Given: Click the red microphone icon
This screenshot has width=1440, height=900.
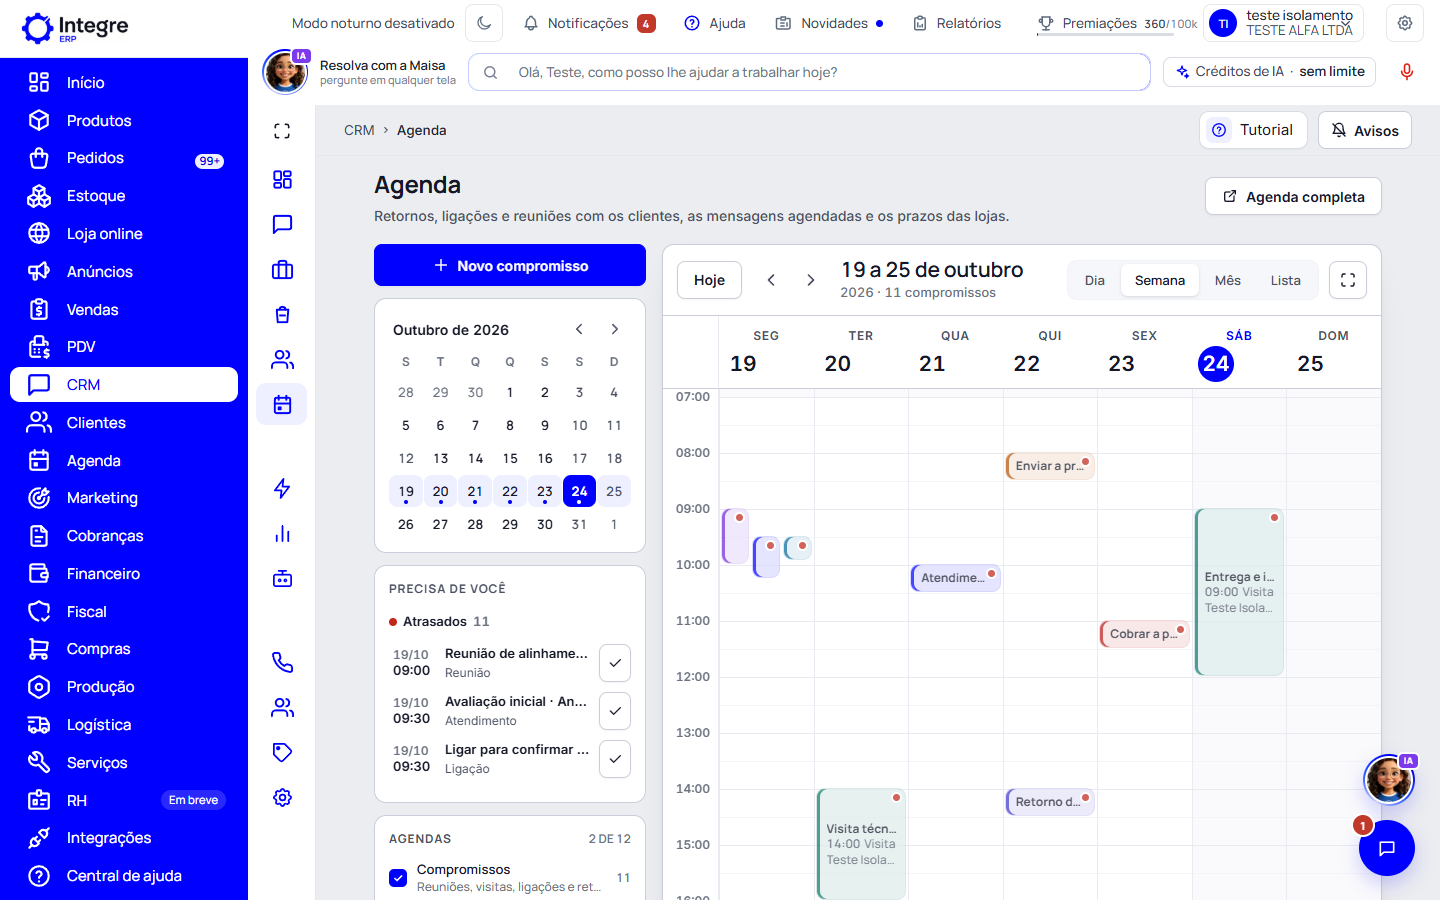Looking at the screenshot, I should pos(1407,72).
